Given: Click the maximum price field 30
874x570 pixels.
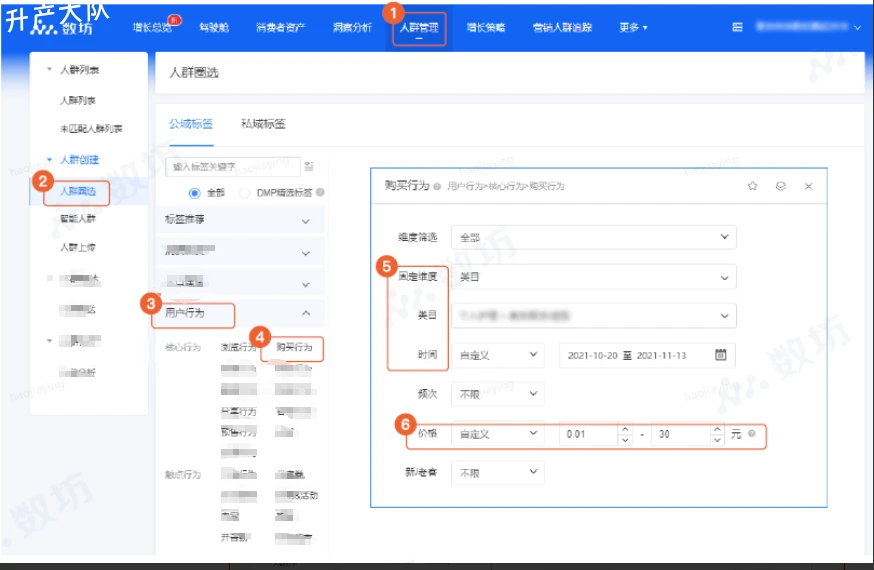Looking at the screenshot, I should [x=681, y=434].
